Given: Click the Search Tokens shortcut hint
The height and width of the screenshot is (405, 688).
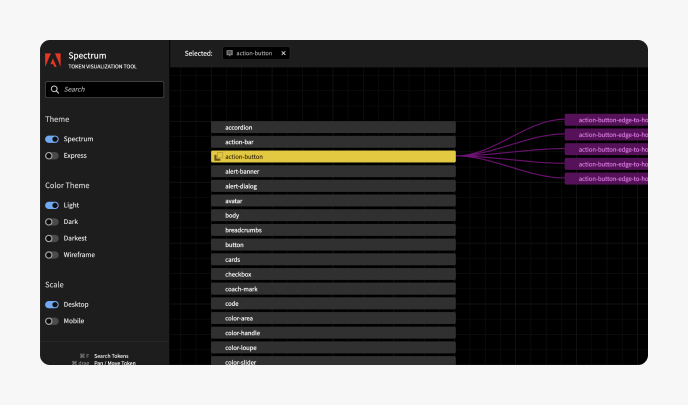Looking at the screenshot, I should pos(111,356).
